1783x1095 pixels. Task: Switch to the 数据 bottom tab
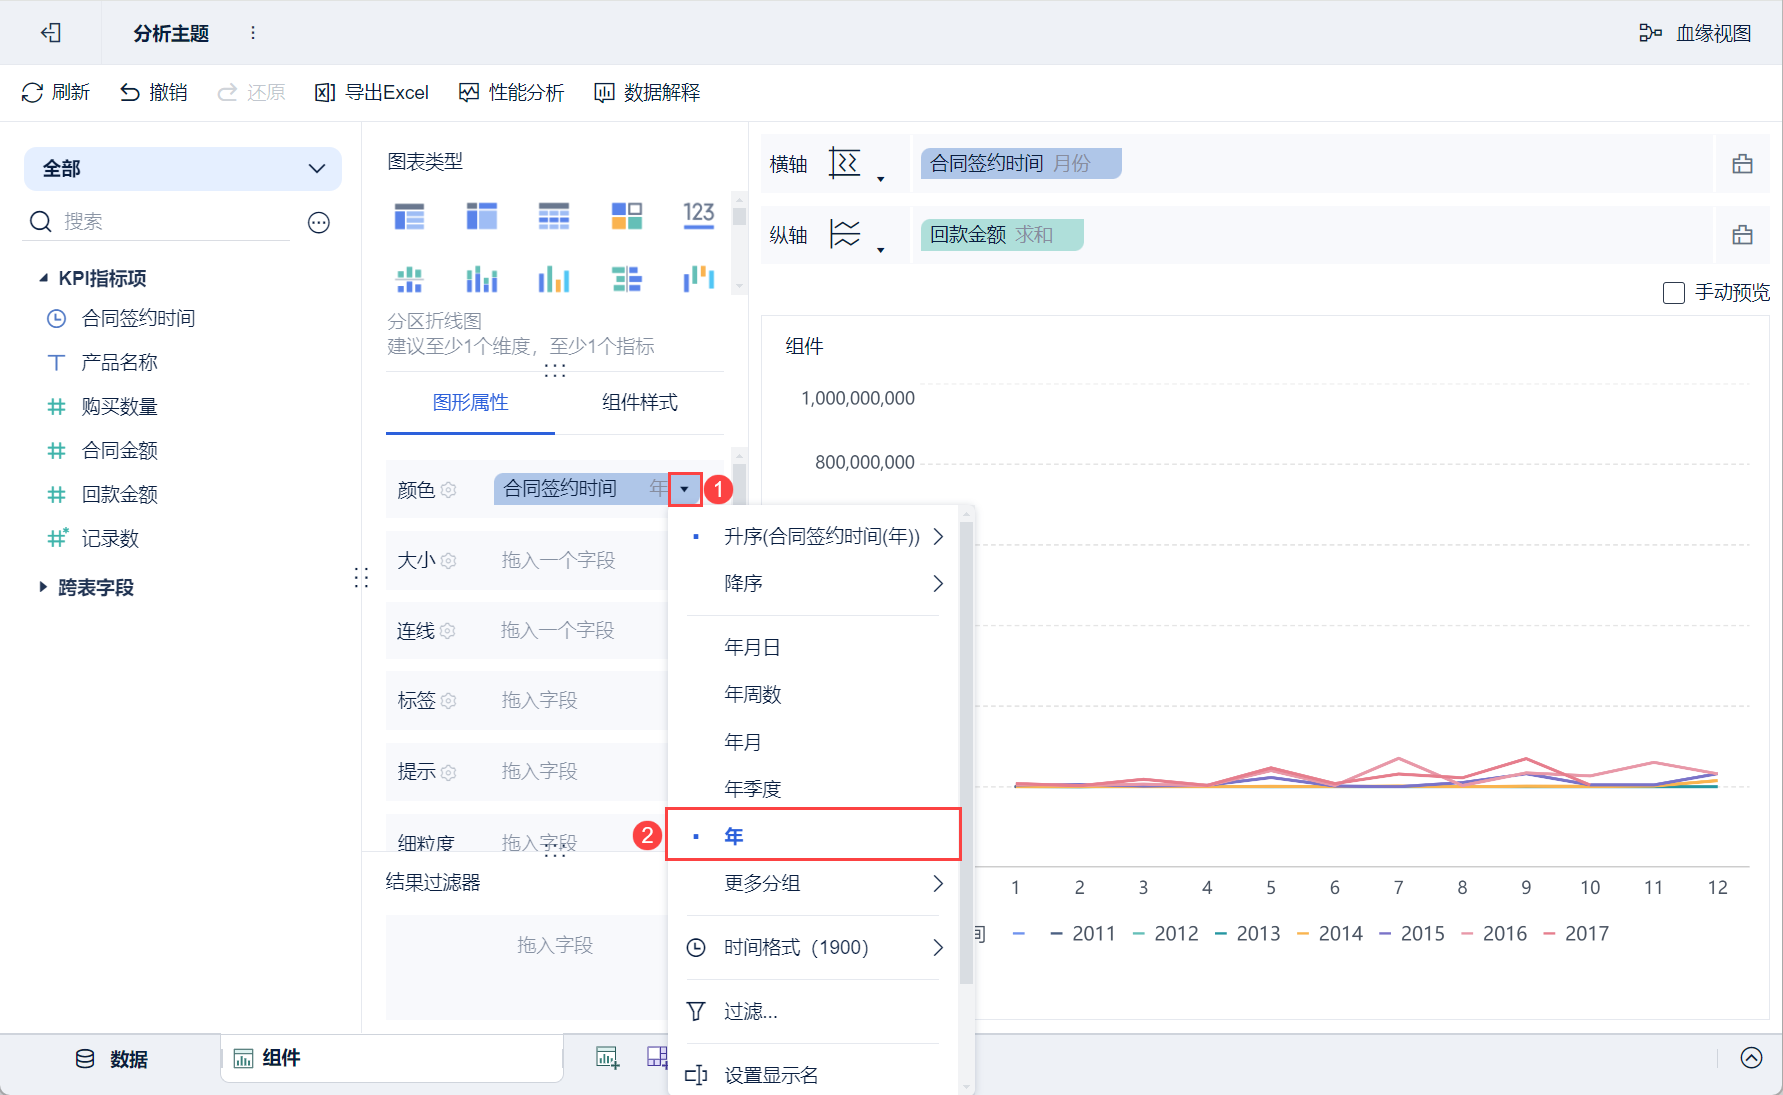pos(112,1060)
